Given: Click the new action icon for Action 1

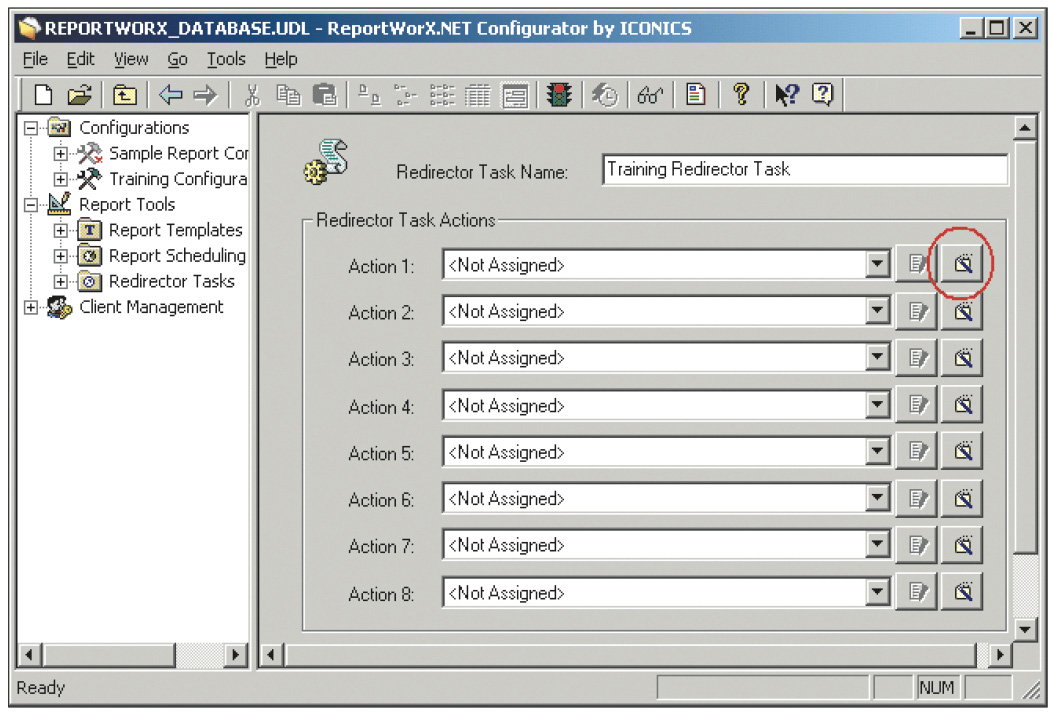Looking at the screenshot, I should pyautogui.click(x=962, y=264).
